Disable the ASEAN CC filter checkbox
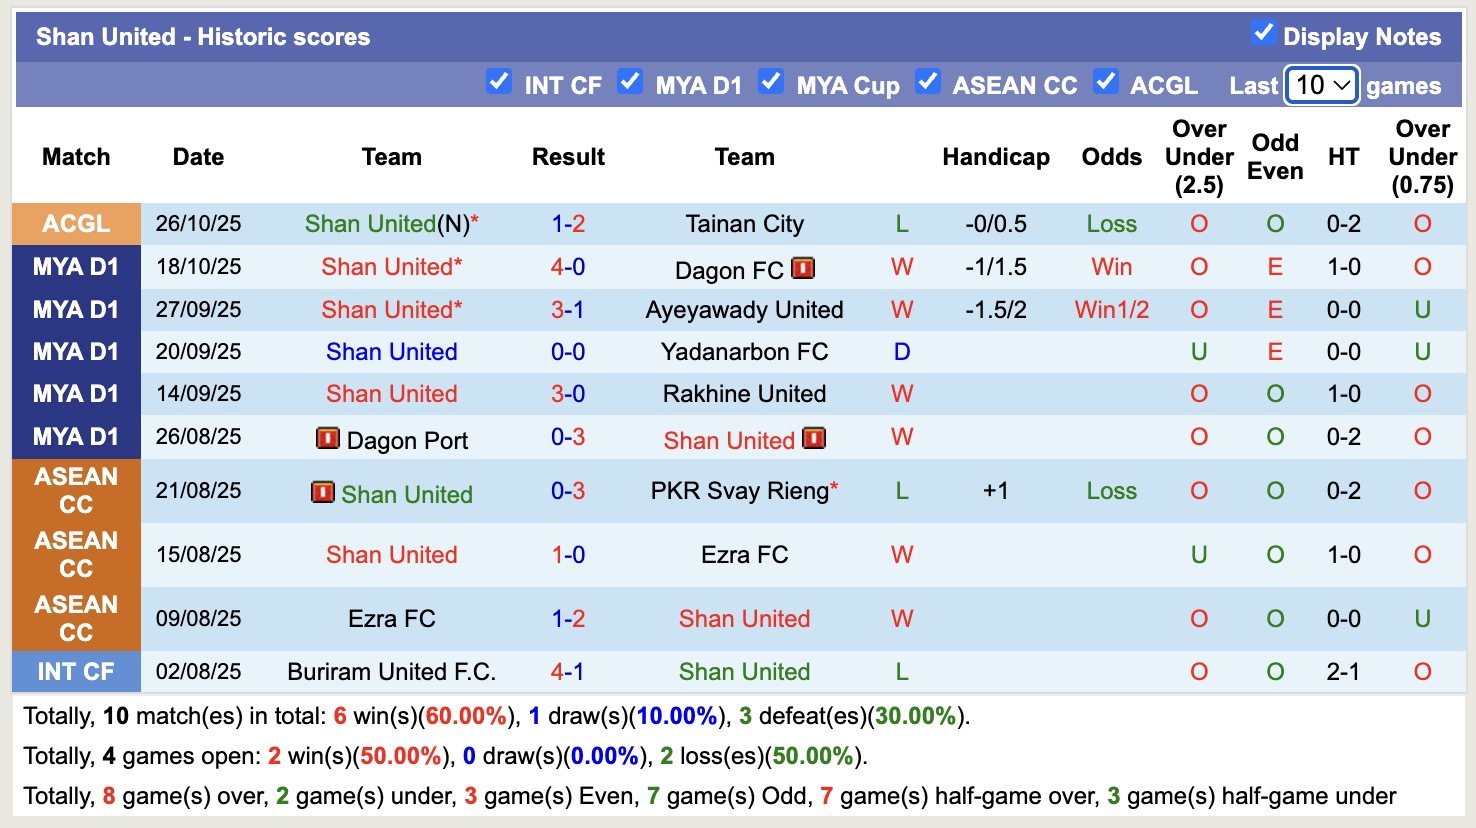The image size is (1476, 828). (927, 81)
